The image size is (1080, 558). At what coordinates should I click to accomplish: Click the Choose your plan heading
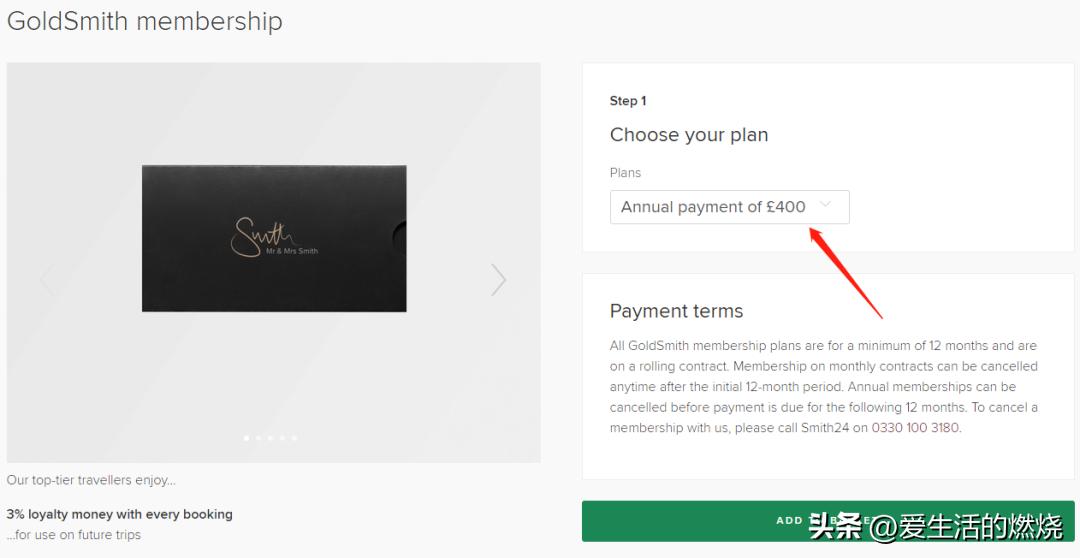[689, 135]
